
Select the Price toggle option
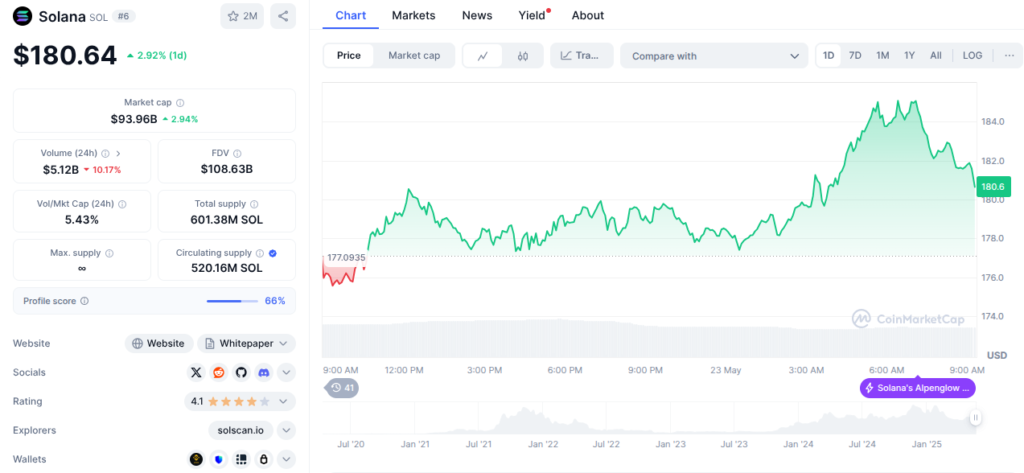pos(349,56)
